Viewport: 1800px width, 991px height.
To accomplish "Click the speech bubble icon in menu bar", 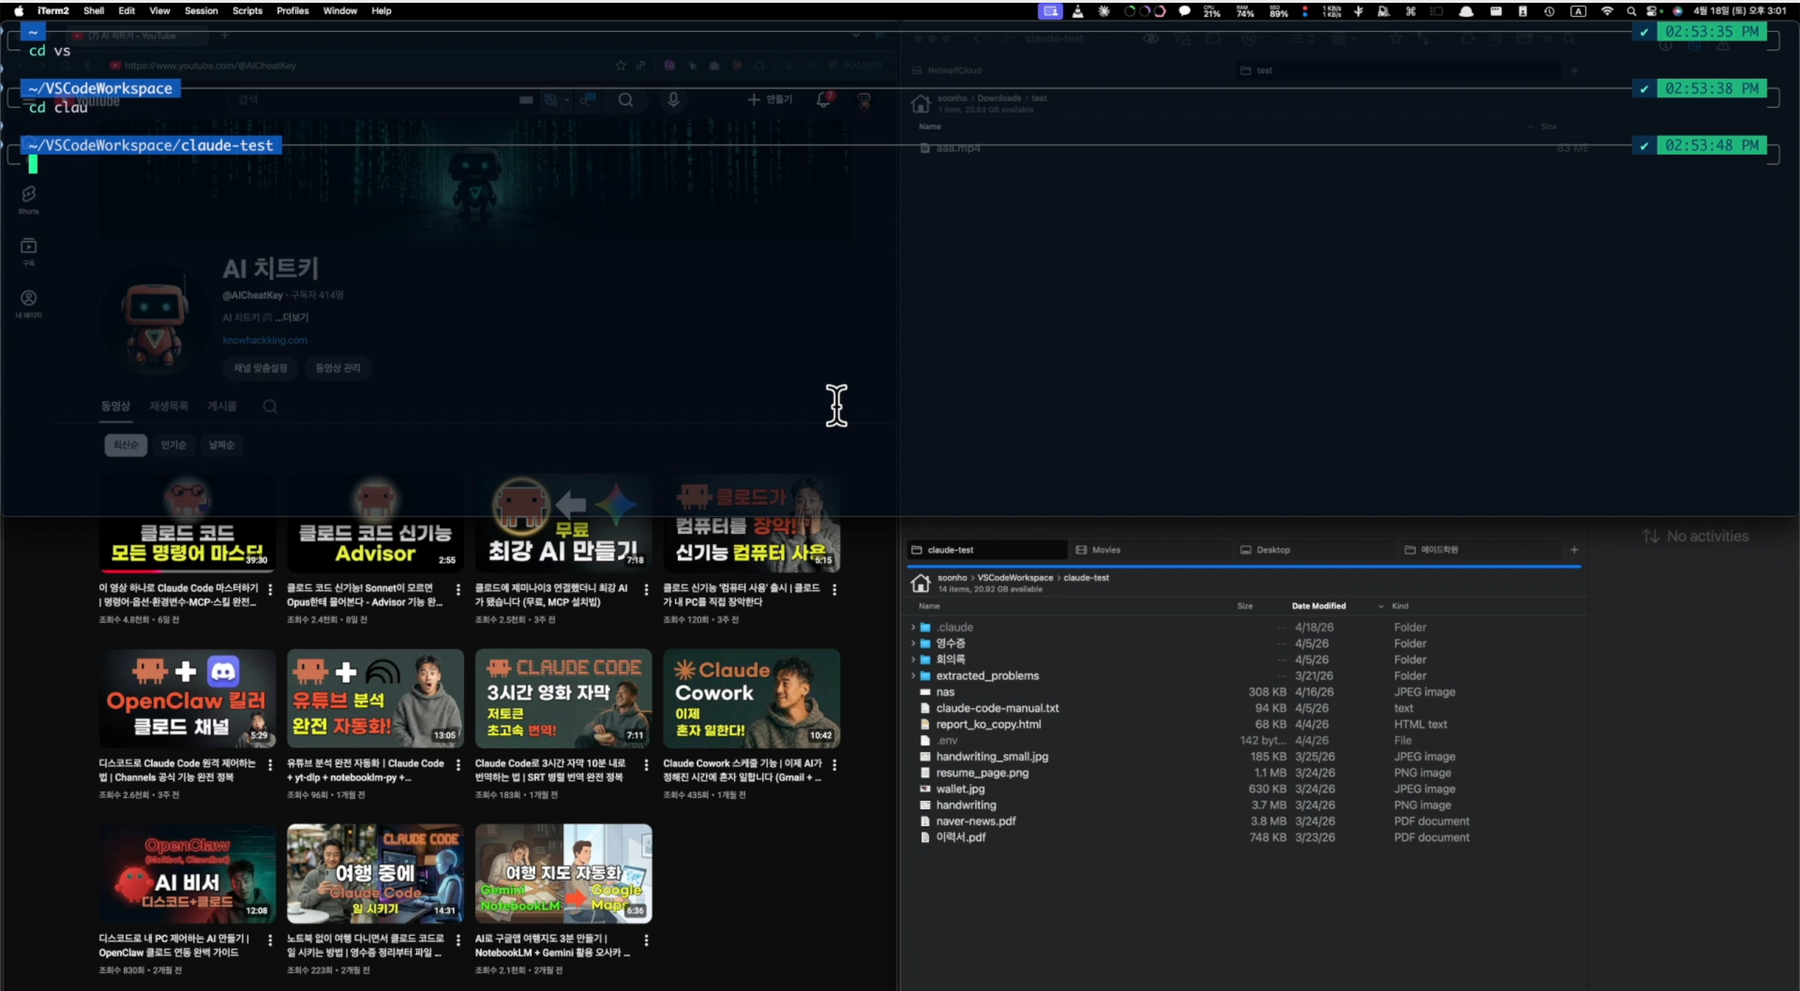I will [x=1185, y=11].
